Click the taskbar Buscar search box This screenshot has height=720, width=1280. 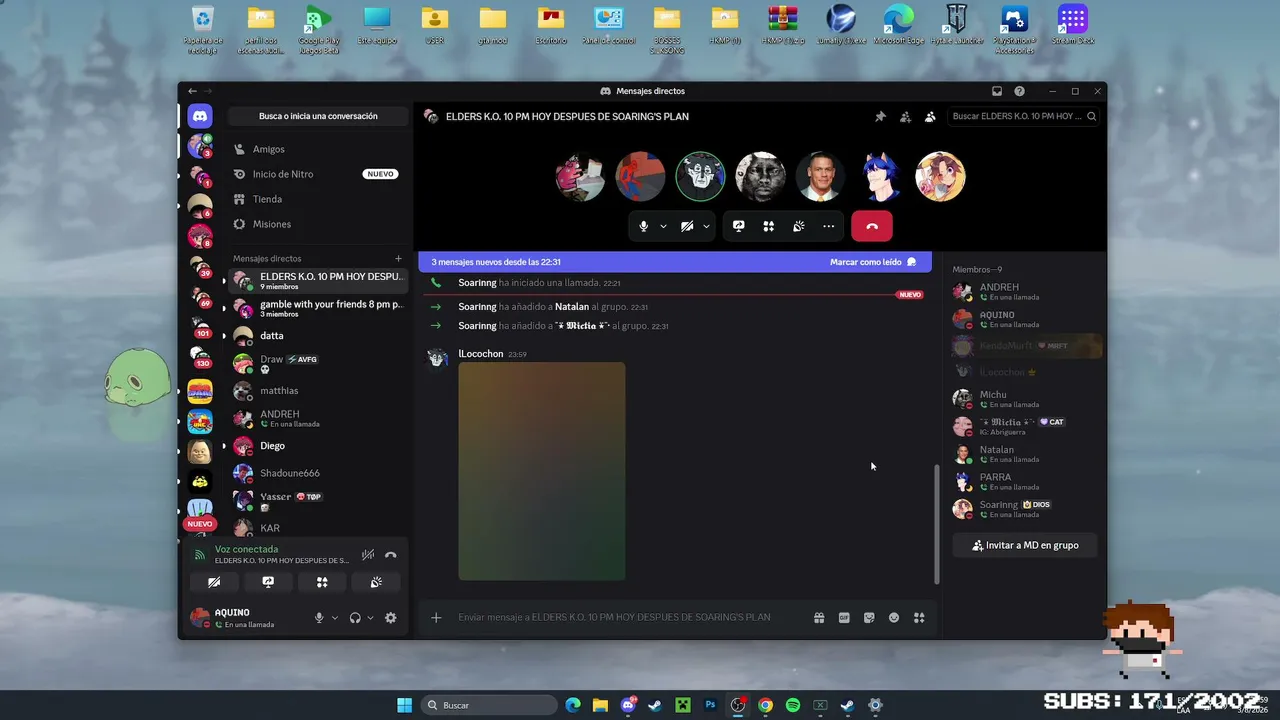489,705
